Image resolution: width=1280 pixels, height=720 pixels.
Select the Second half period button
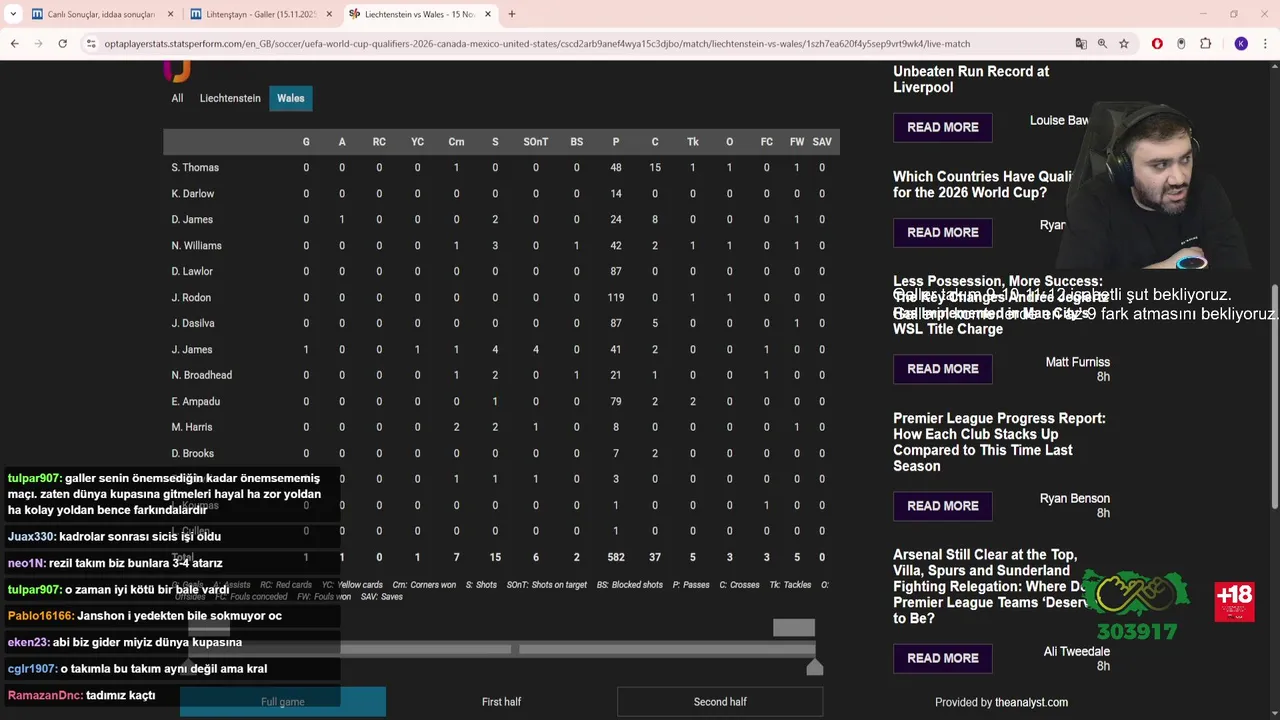coord(720,702)
